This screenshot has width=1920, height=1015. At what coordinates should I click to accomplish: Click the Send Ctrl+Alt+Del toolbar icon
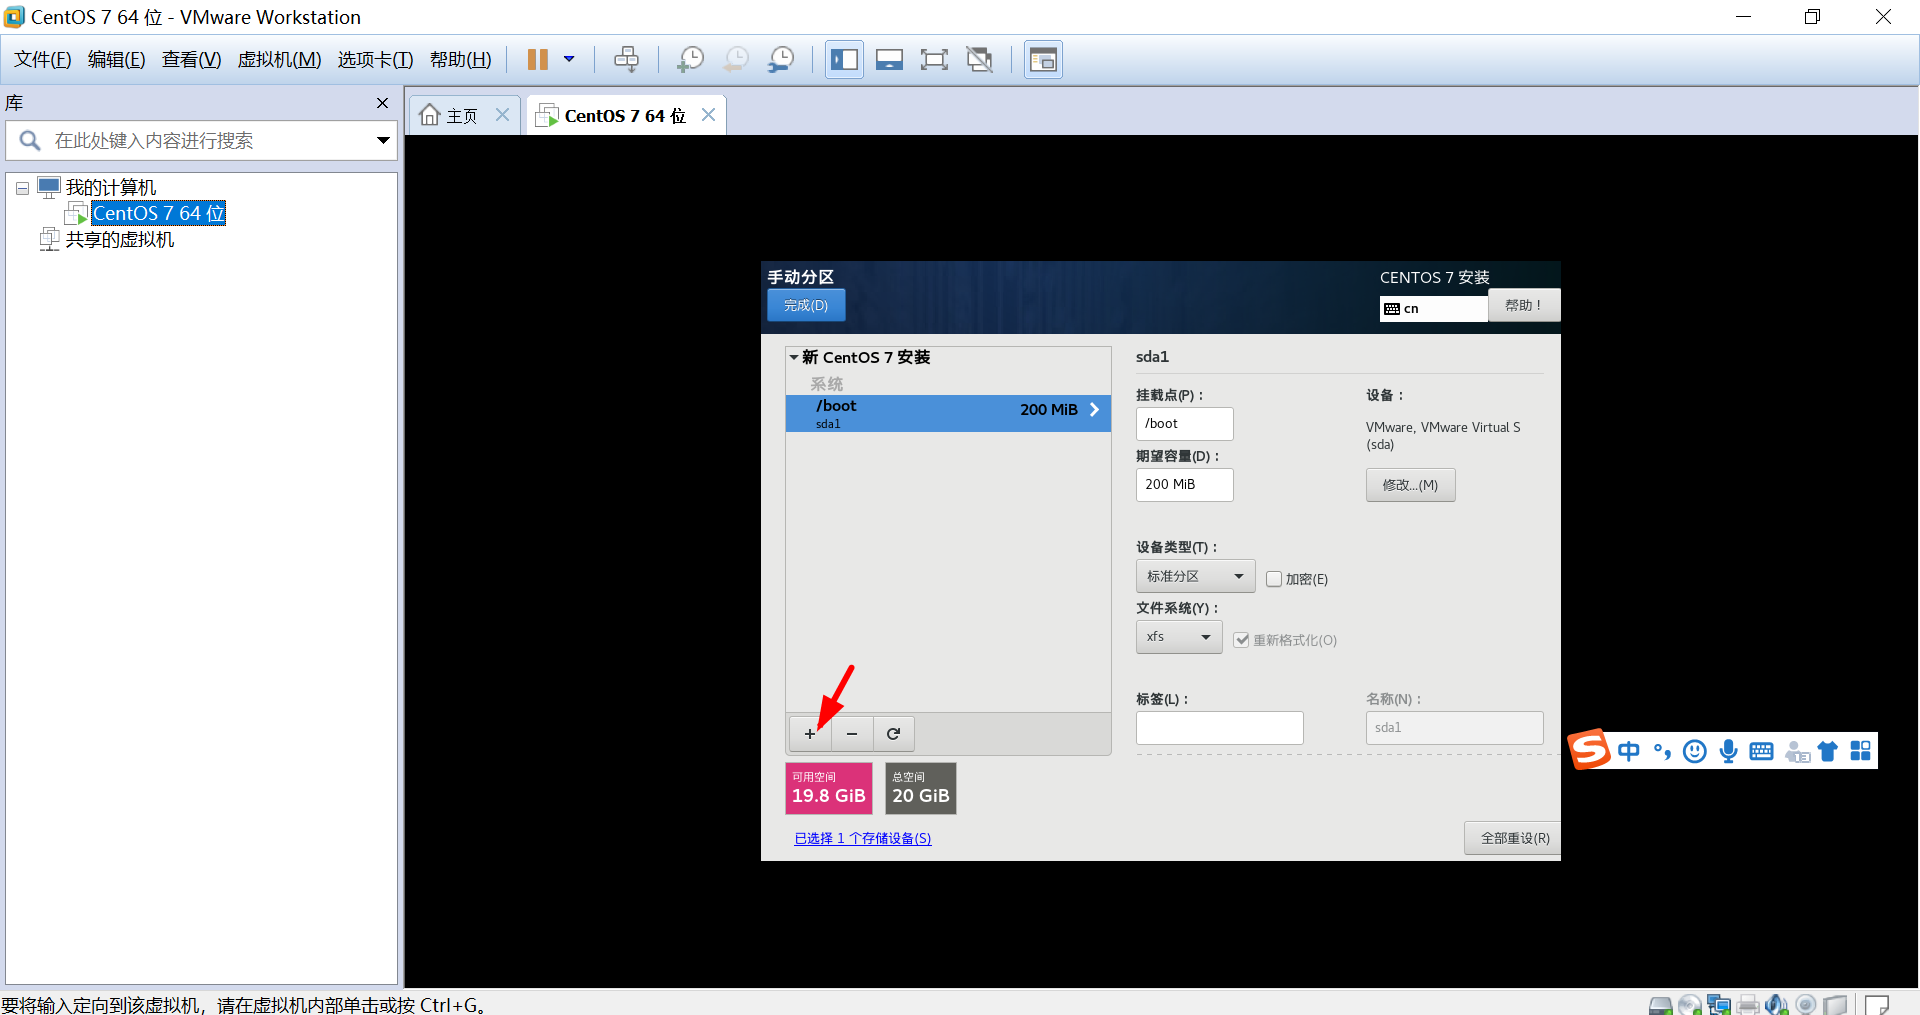pyautogui.click(x=627, y=60)
